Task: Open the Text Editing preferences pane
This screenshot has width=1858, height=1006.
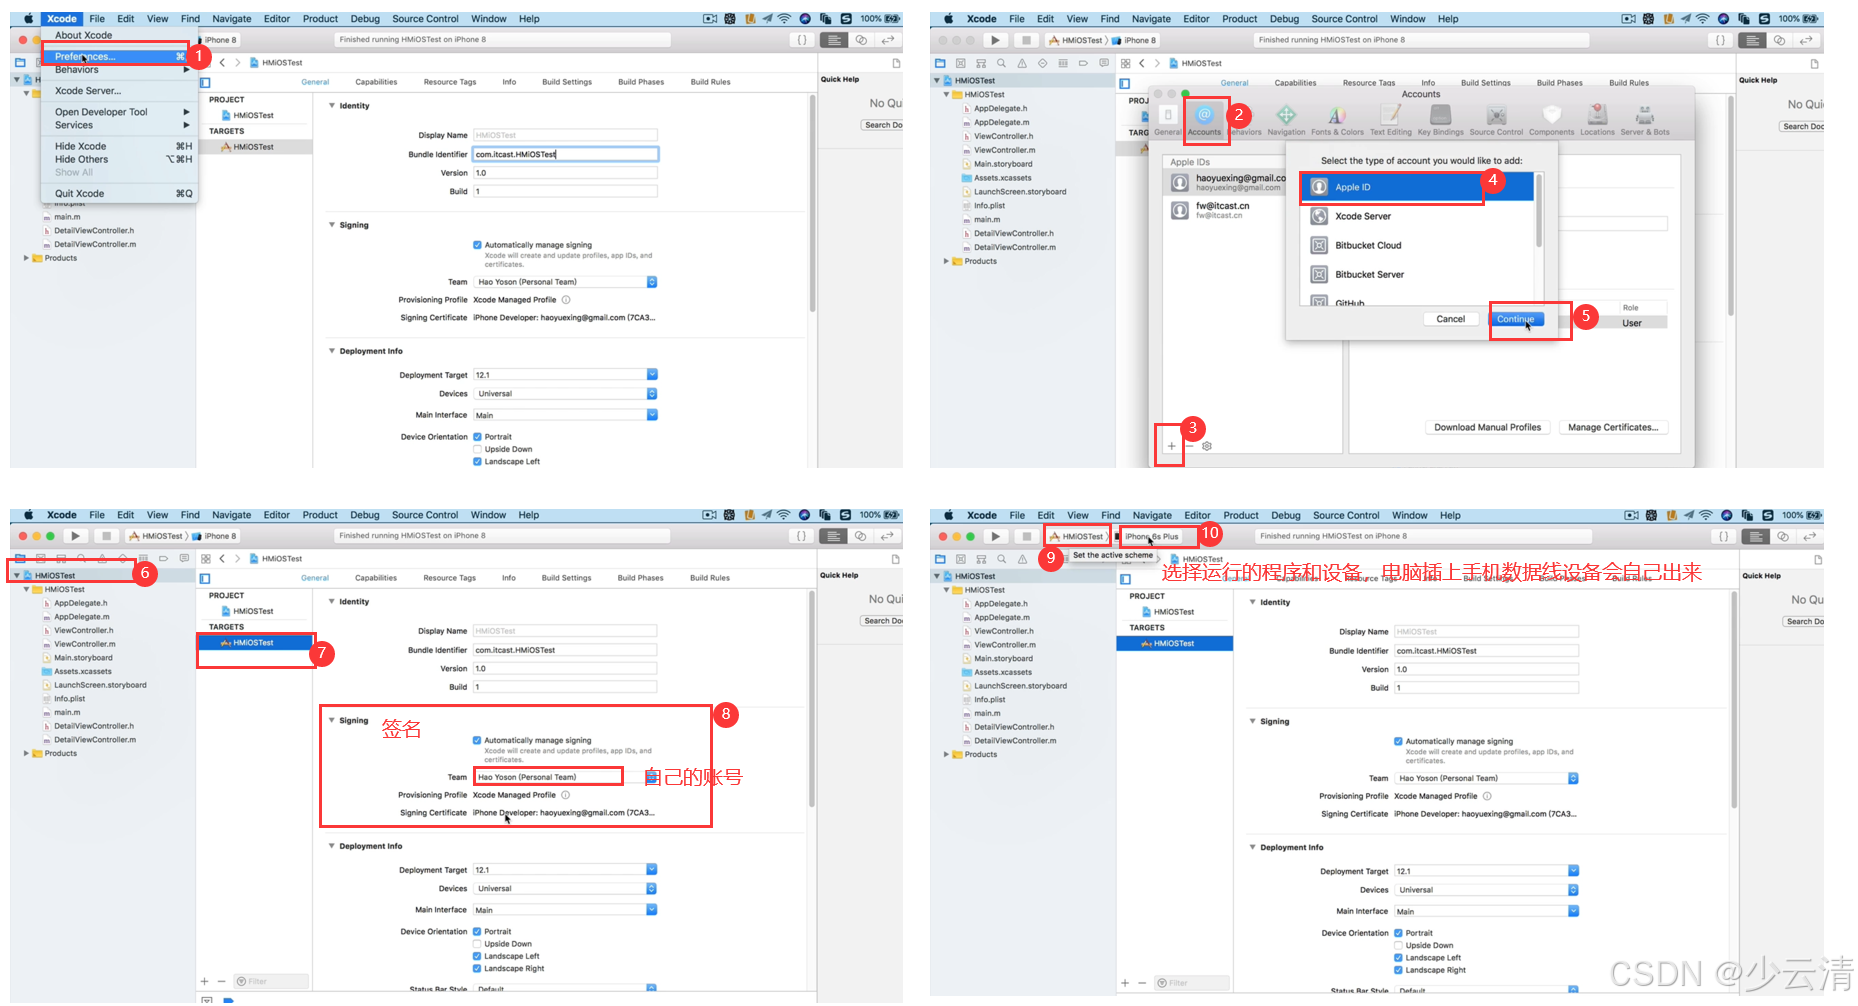Action: [x=1391, y=121]
